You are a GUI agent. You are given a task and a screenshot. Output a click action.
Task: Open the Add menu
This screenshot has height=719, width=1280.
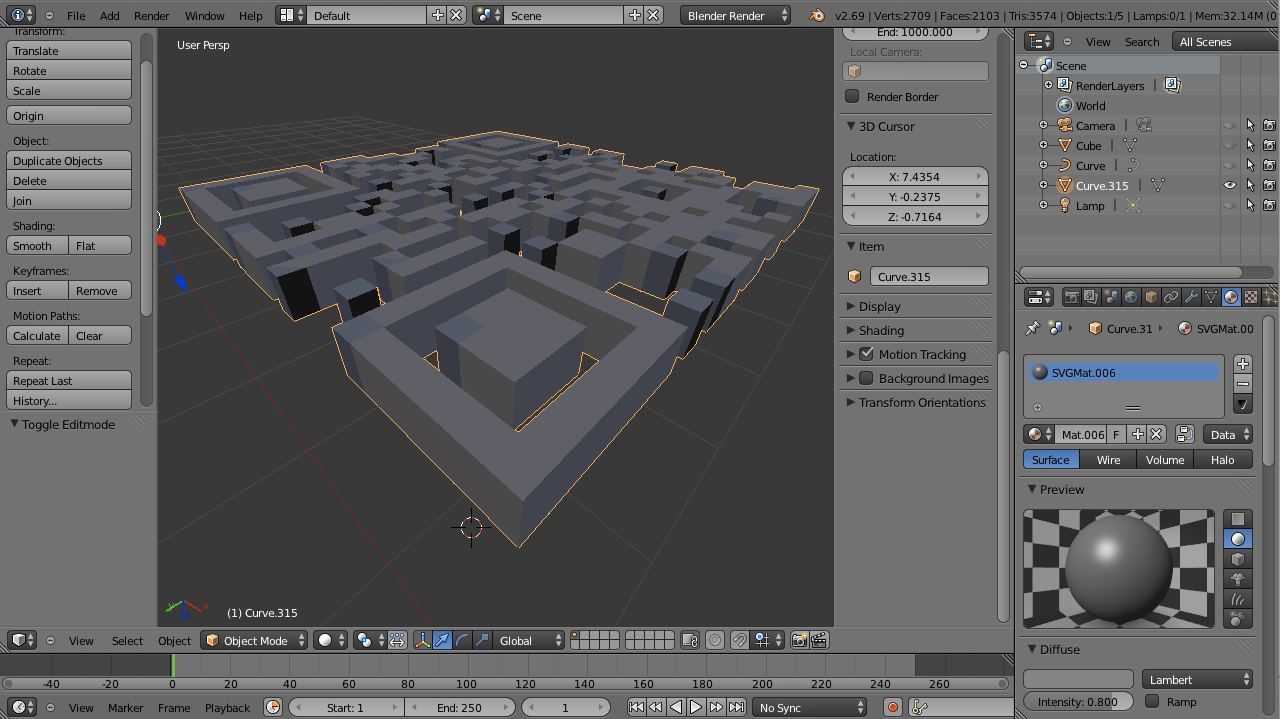109,15
